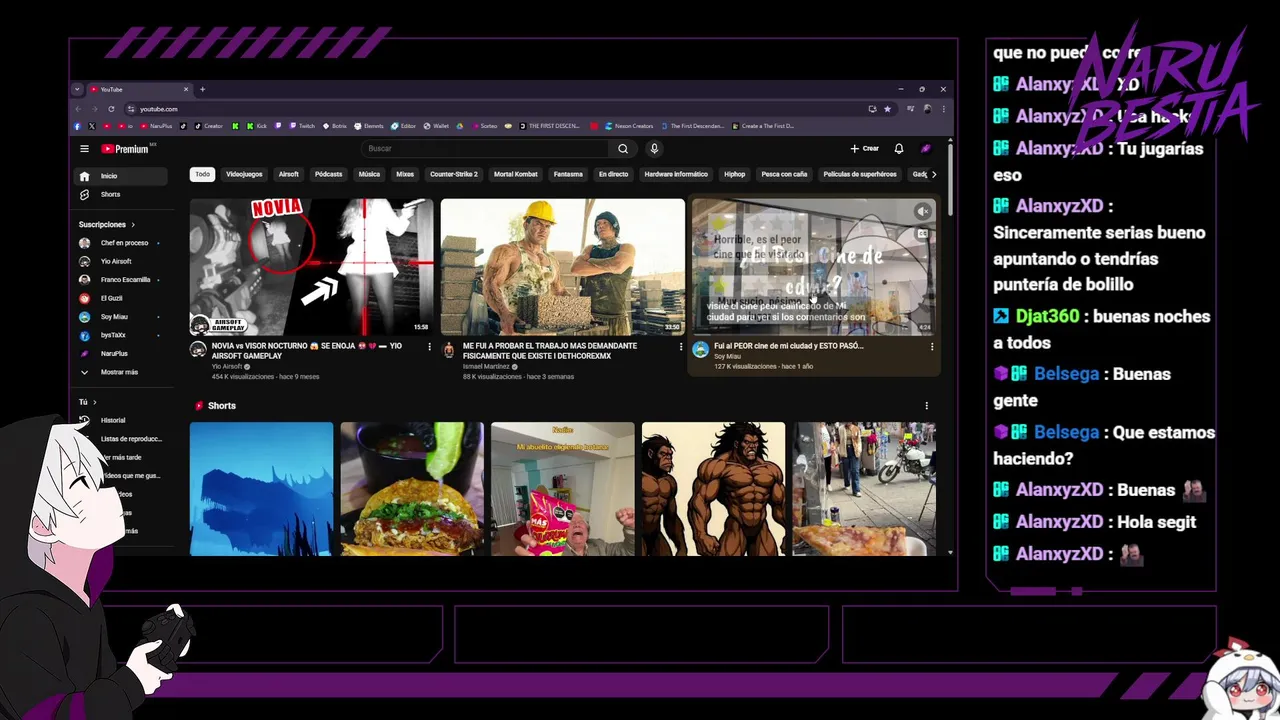Open options menu for Ismael Martinez video
The width and height of the screenshot is (1280, 720).
coord(681,347)
